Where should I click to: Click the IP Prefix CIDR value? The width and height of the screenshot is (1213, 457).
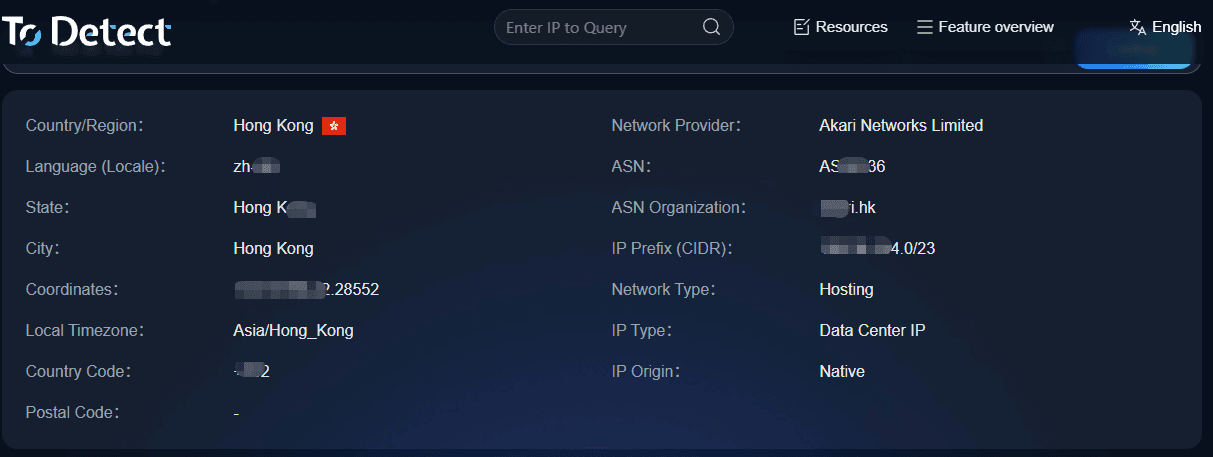point(877,248)
